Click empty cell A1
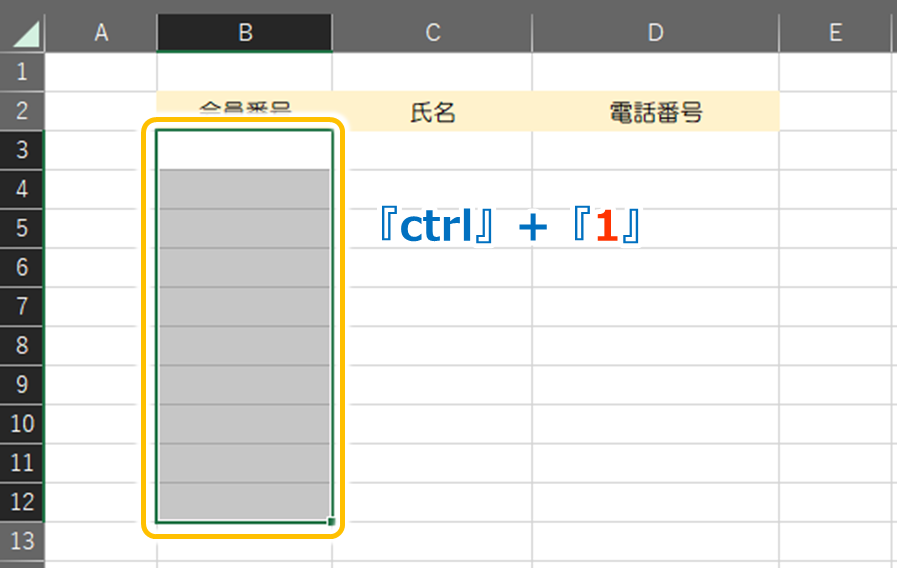Viewport: 897px width, 568px height. point(101,72)
